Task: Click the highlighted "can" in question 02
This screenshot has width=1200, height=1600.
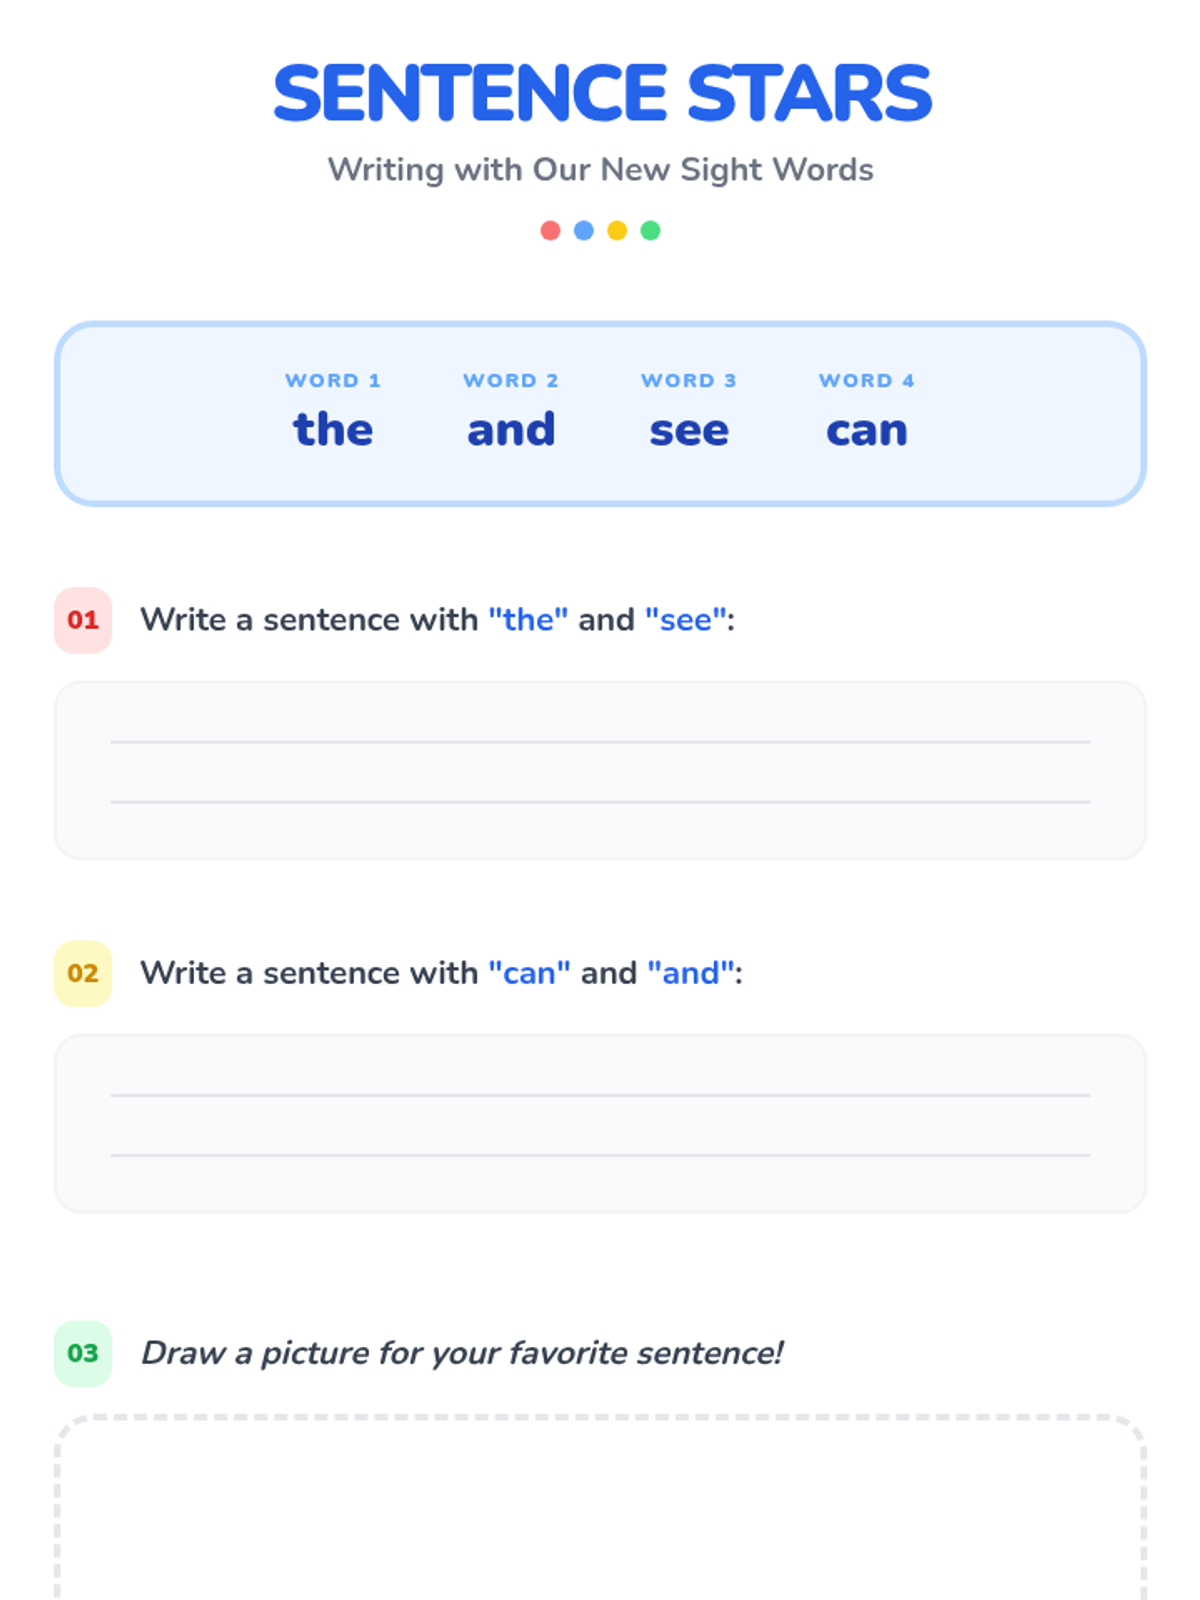Action: point(529,973)
